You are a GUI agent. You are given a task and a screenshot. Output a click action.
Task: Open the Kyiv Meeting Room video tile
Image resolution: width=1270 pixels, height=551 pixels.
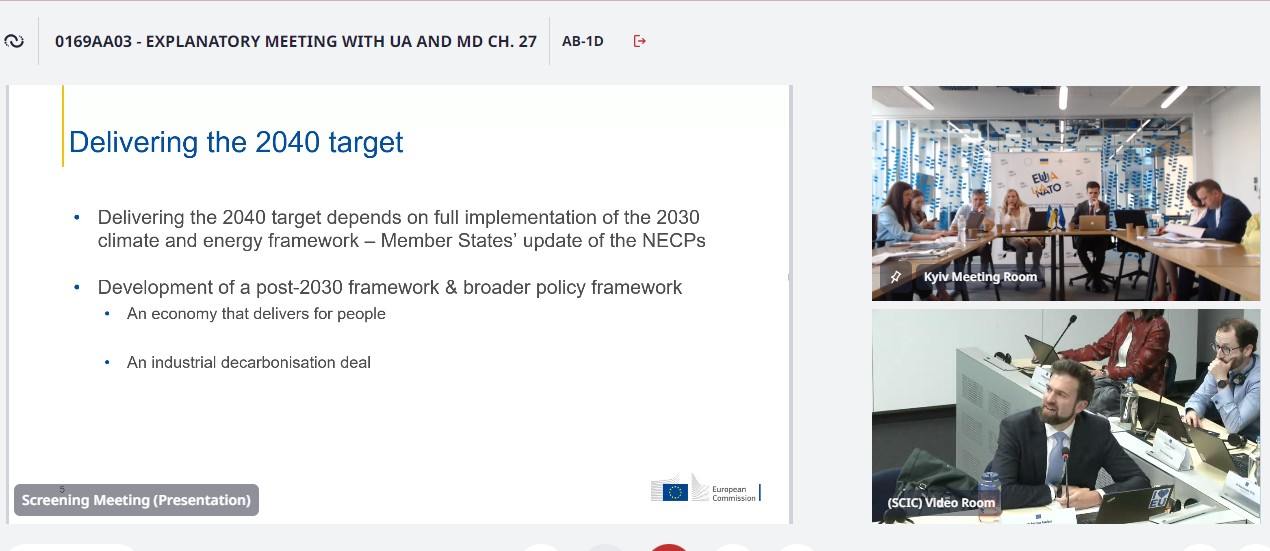1066,193
